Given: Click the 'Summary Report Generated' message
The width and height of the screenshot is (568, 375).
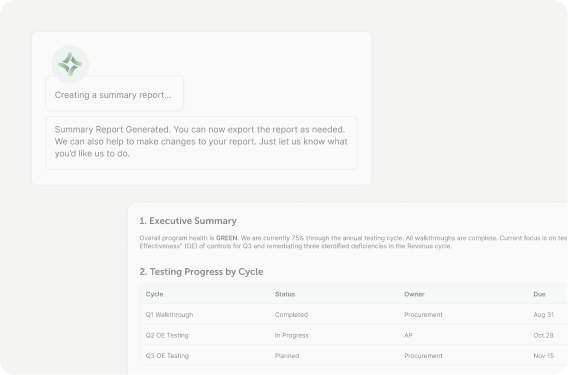Looking at the screenshot, I should pyautogui.click(x=201, y=143).
